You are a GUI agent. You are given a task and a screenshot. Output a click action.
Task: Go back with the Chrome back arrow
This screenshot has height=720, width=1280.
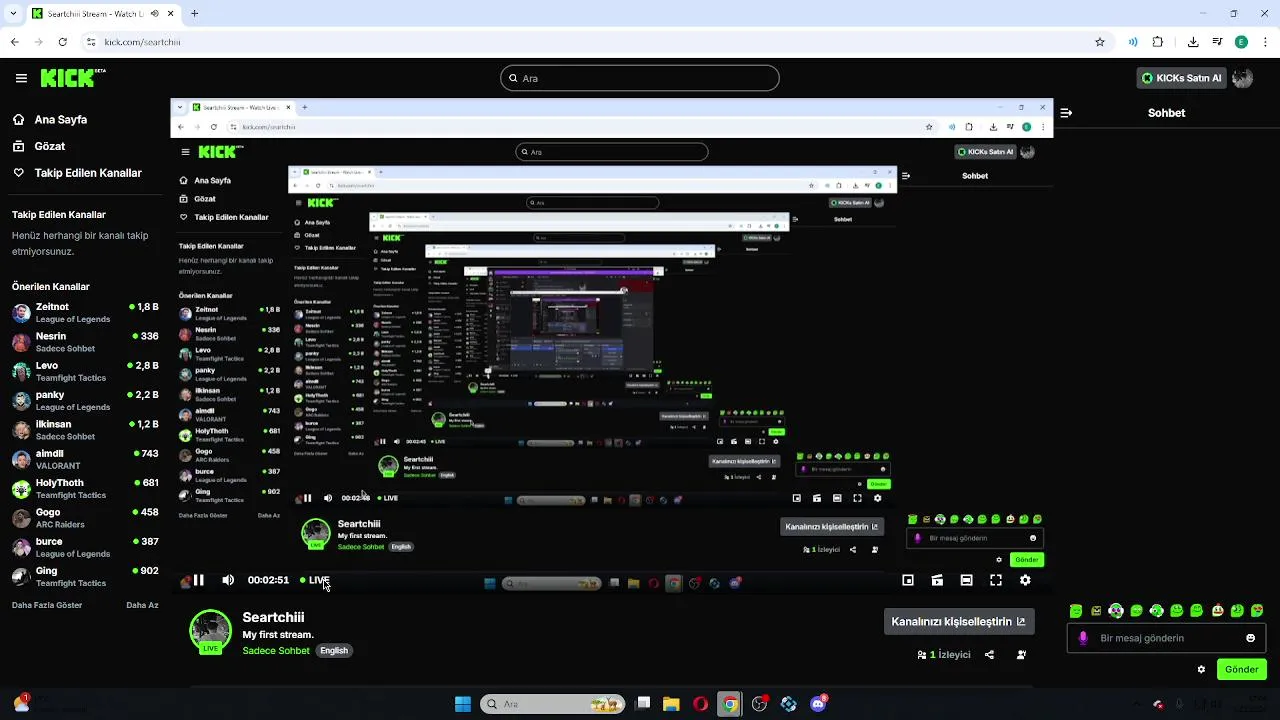point(14,42)
